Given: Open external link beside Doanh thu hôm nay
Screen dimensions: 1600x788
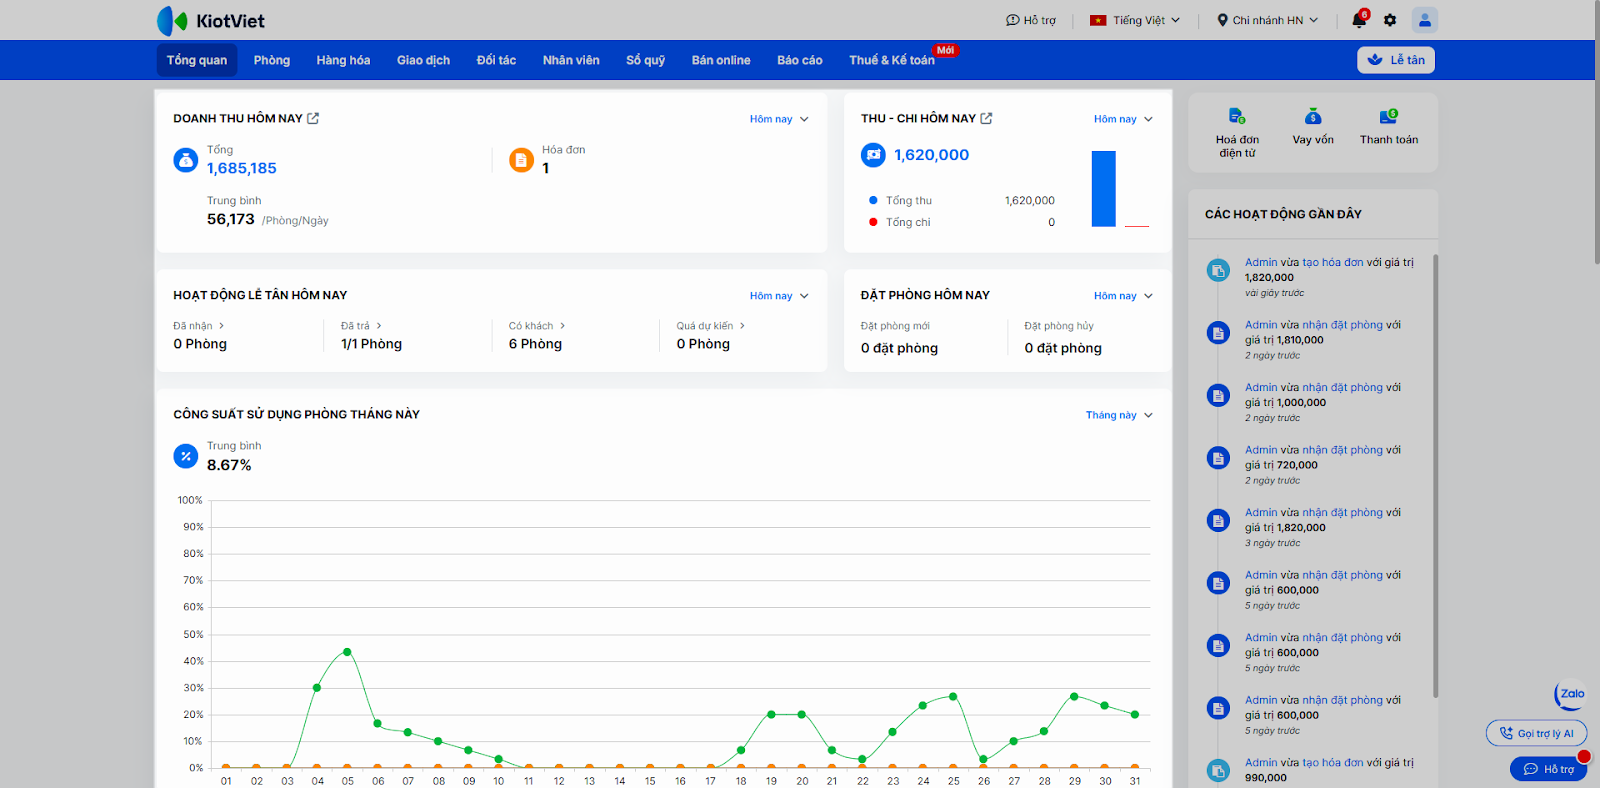Looking at the screenshot, I should pos(313,118).
